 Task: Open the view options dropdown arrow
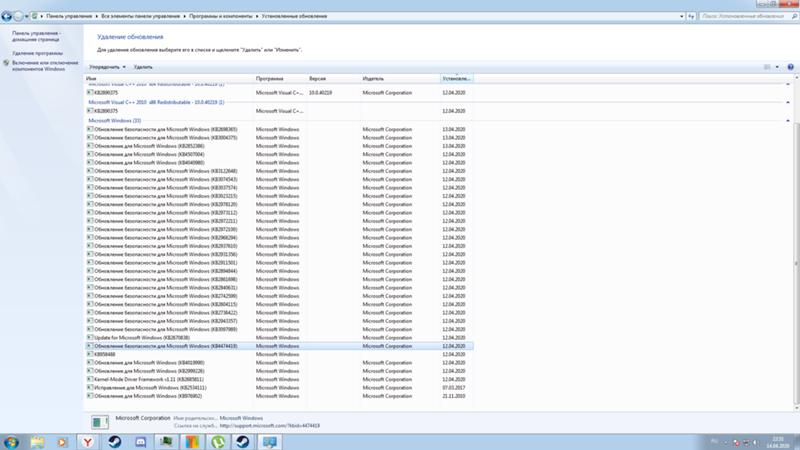tap(777, 67)
